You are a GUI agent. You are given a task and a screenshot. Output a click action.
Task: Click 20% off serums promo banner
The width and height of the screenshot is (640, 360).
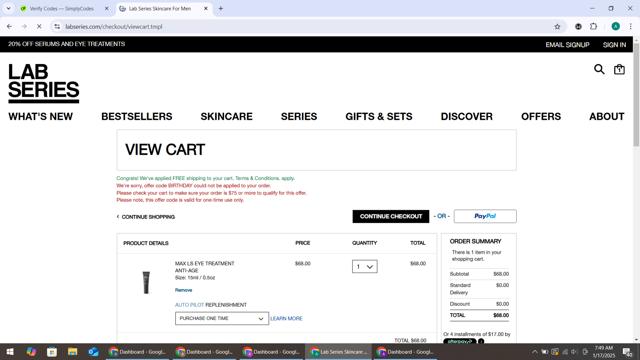coord(67,44)
